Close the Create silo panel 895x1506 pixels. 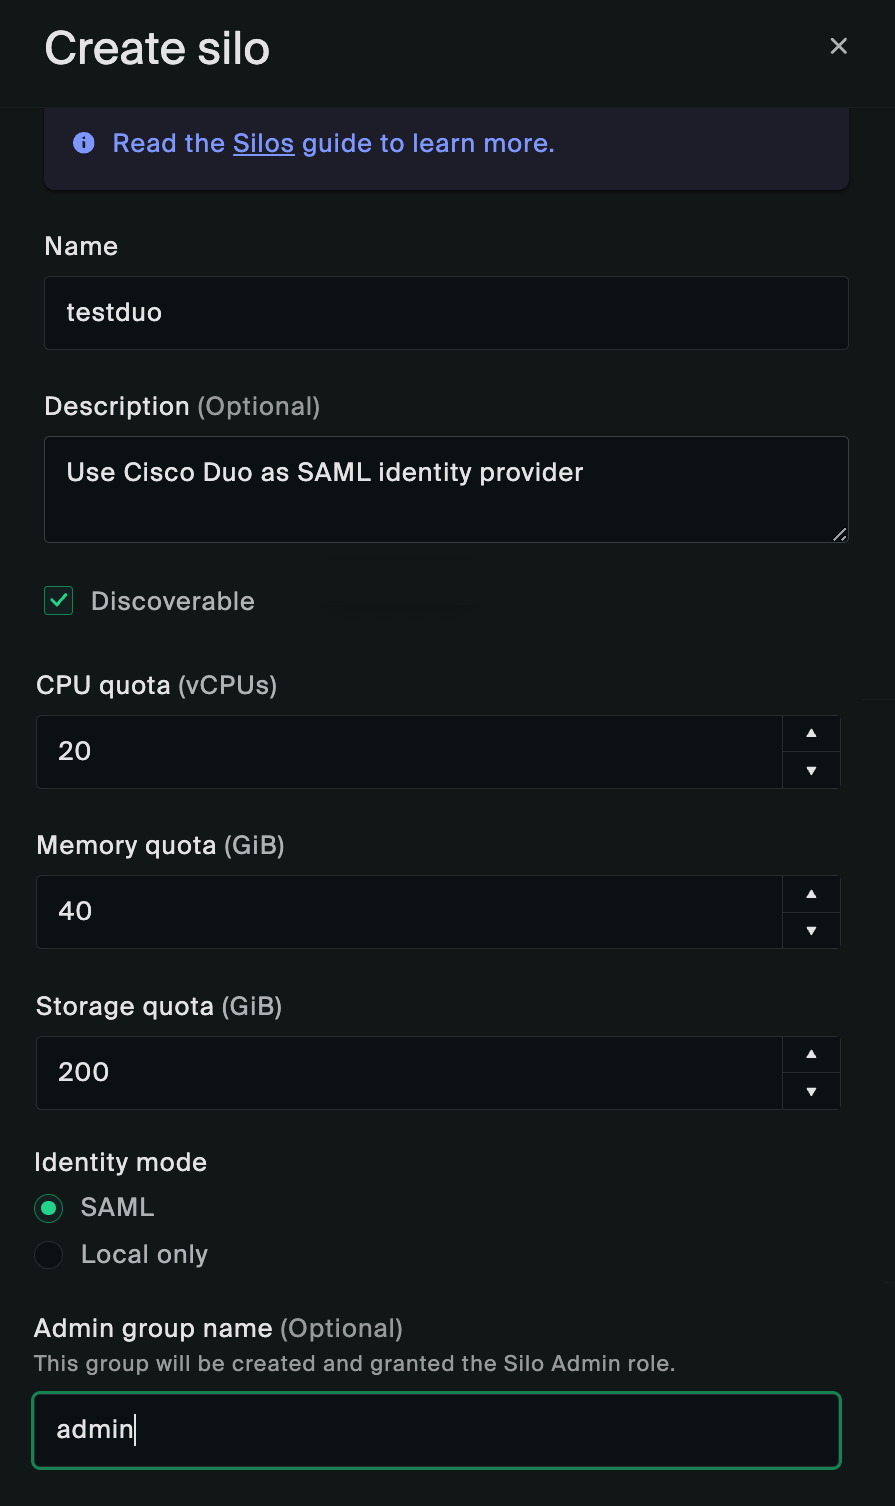pyautogui.click(x=838, y=46)
